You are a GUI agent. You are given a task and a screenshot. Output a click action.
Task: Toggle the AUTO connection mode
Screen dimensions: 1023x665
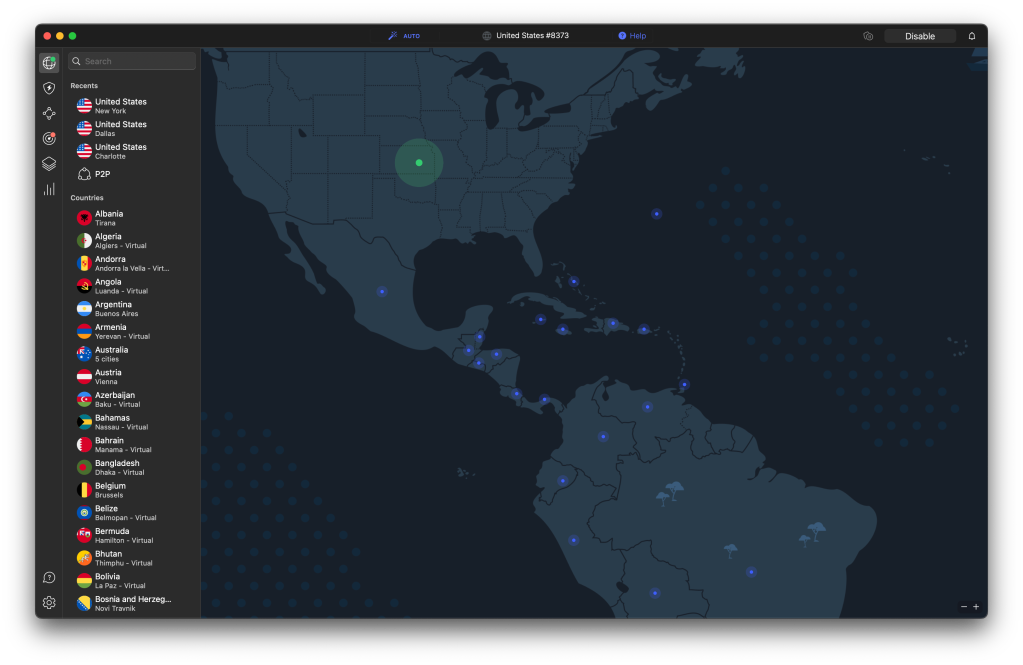pyautogui.click(x=405, y=36)
